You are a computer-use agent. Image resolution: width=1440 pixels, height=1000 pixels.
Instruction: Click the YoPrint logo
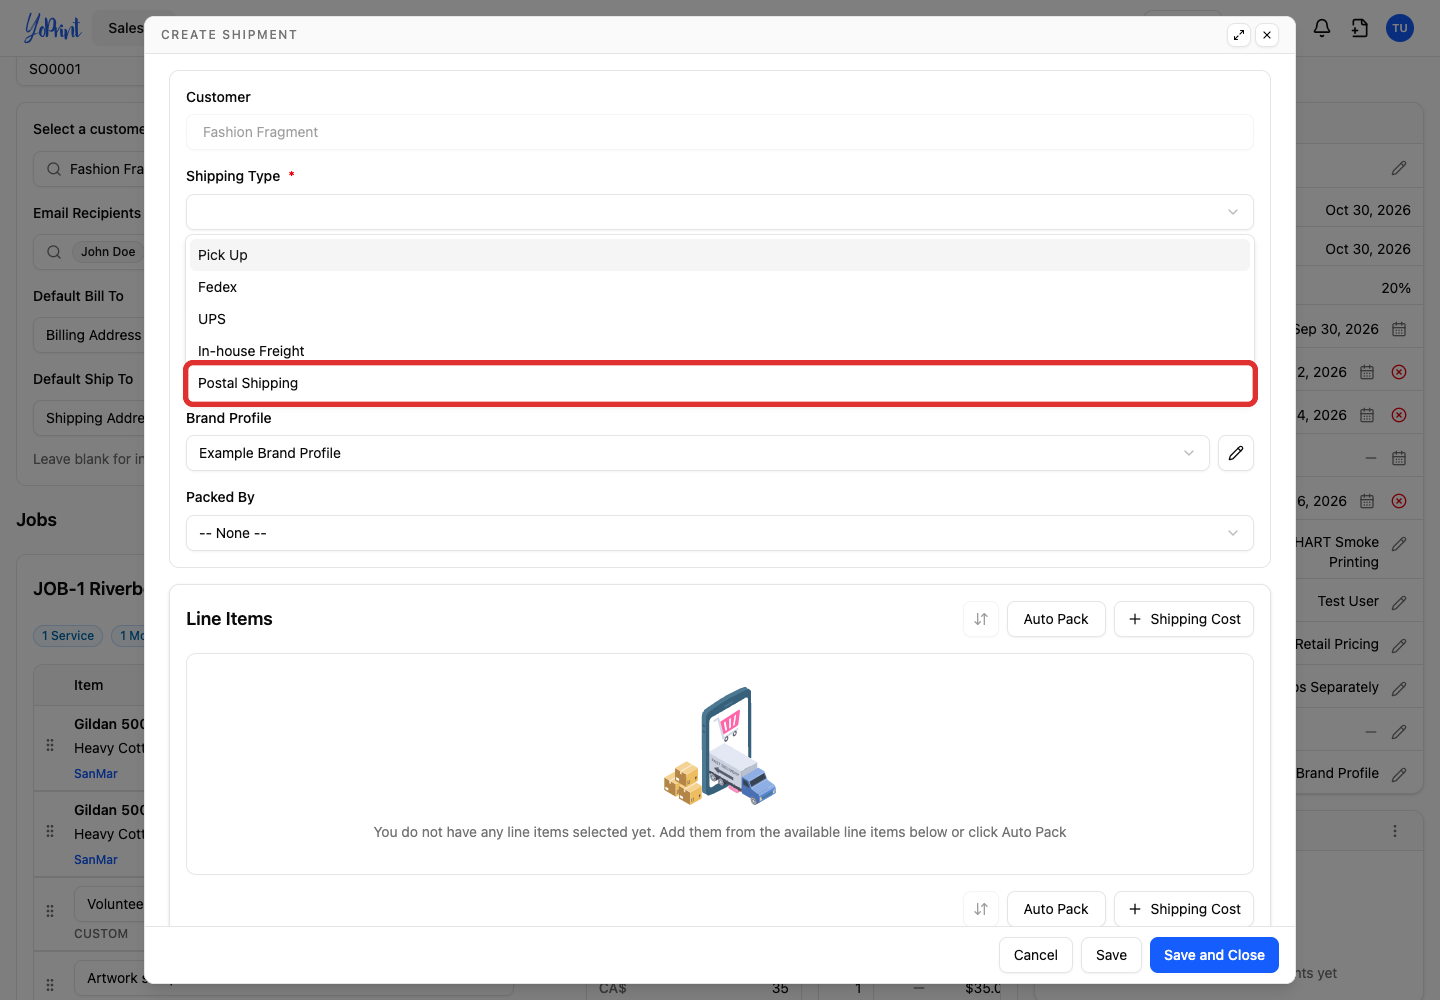point(52,28)
